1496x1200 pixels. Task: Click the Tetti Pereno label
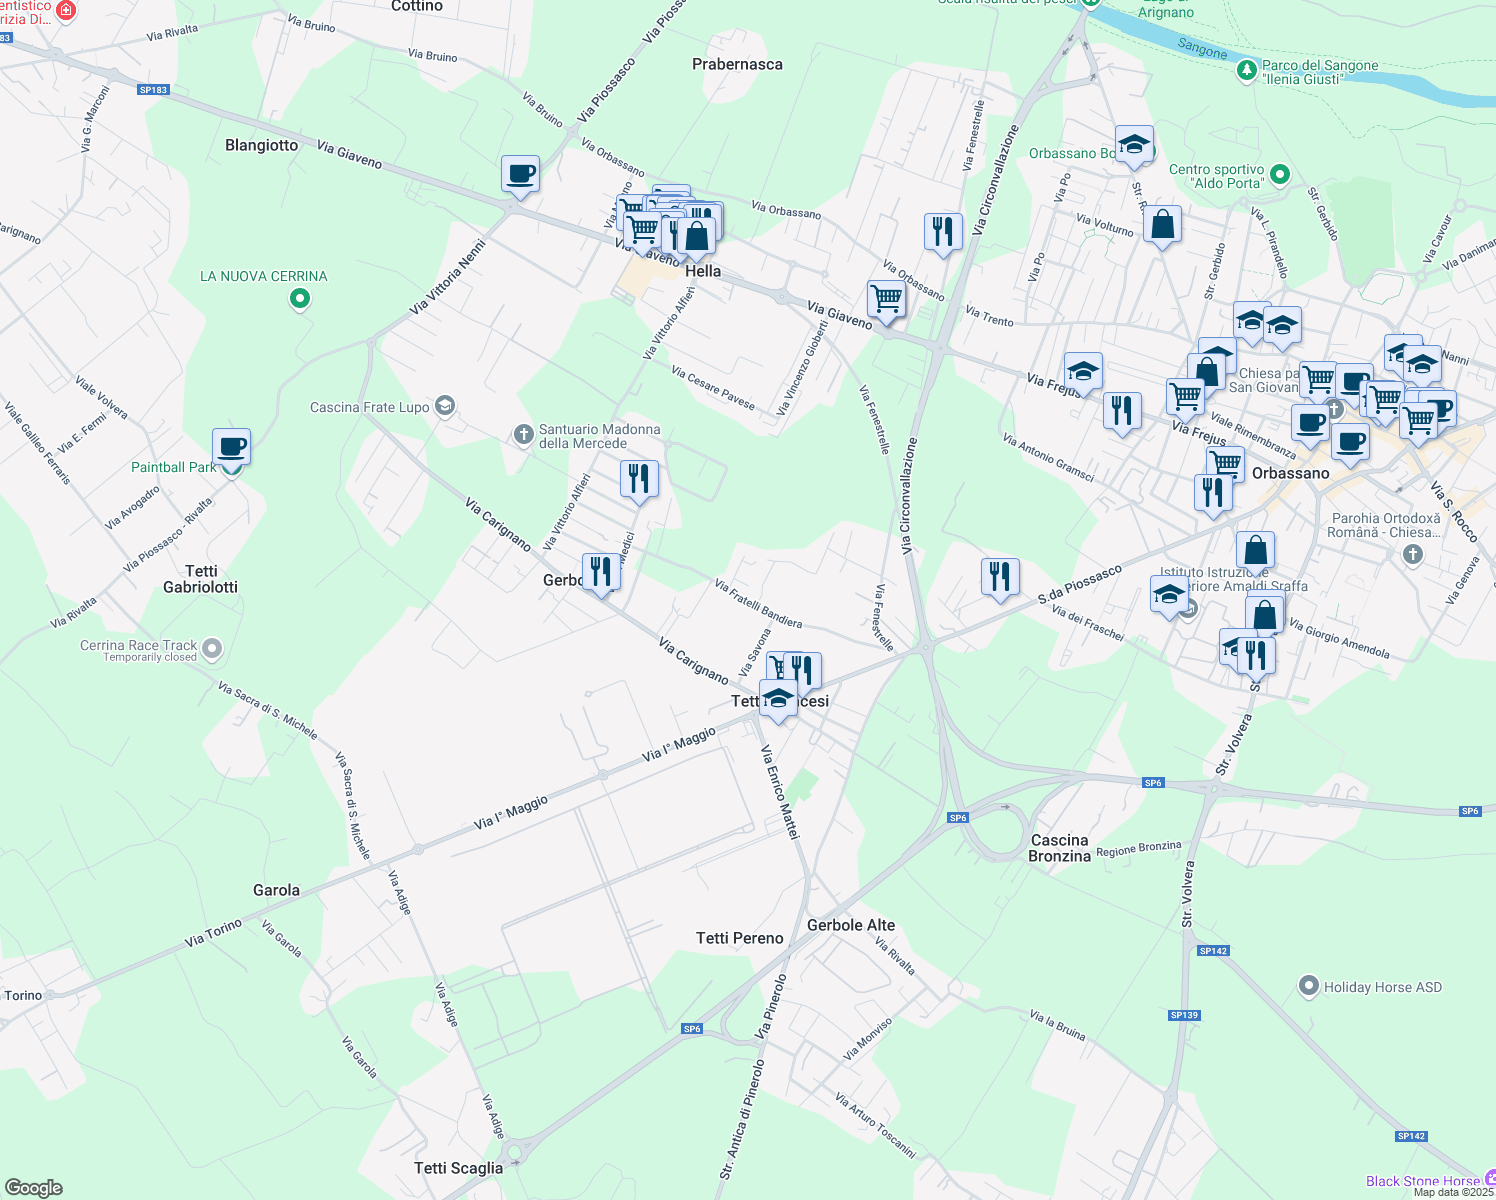(x=740, y=938)
